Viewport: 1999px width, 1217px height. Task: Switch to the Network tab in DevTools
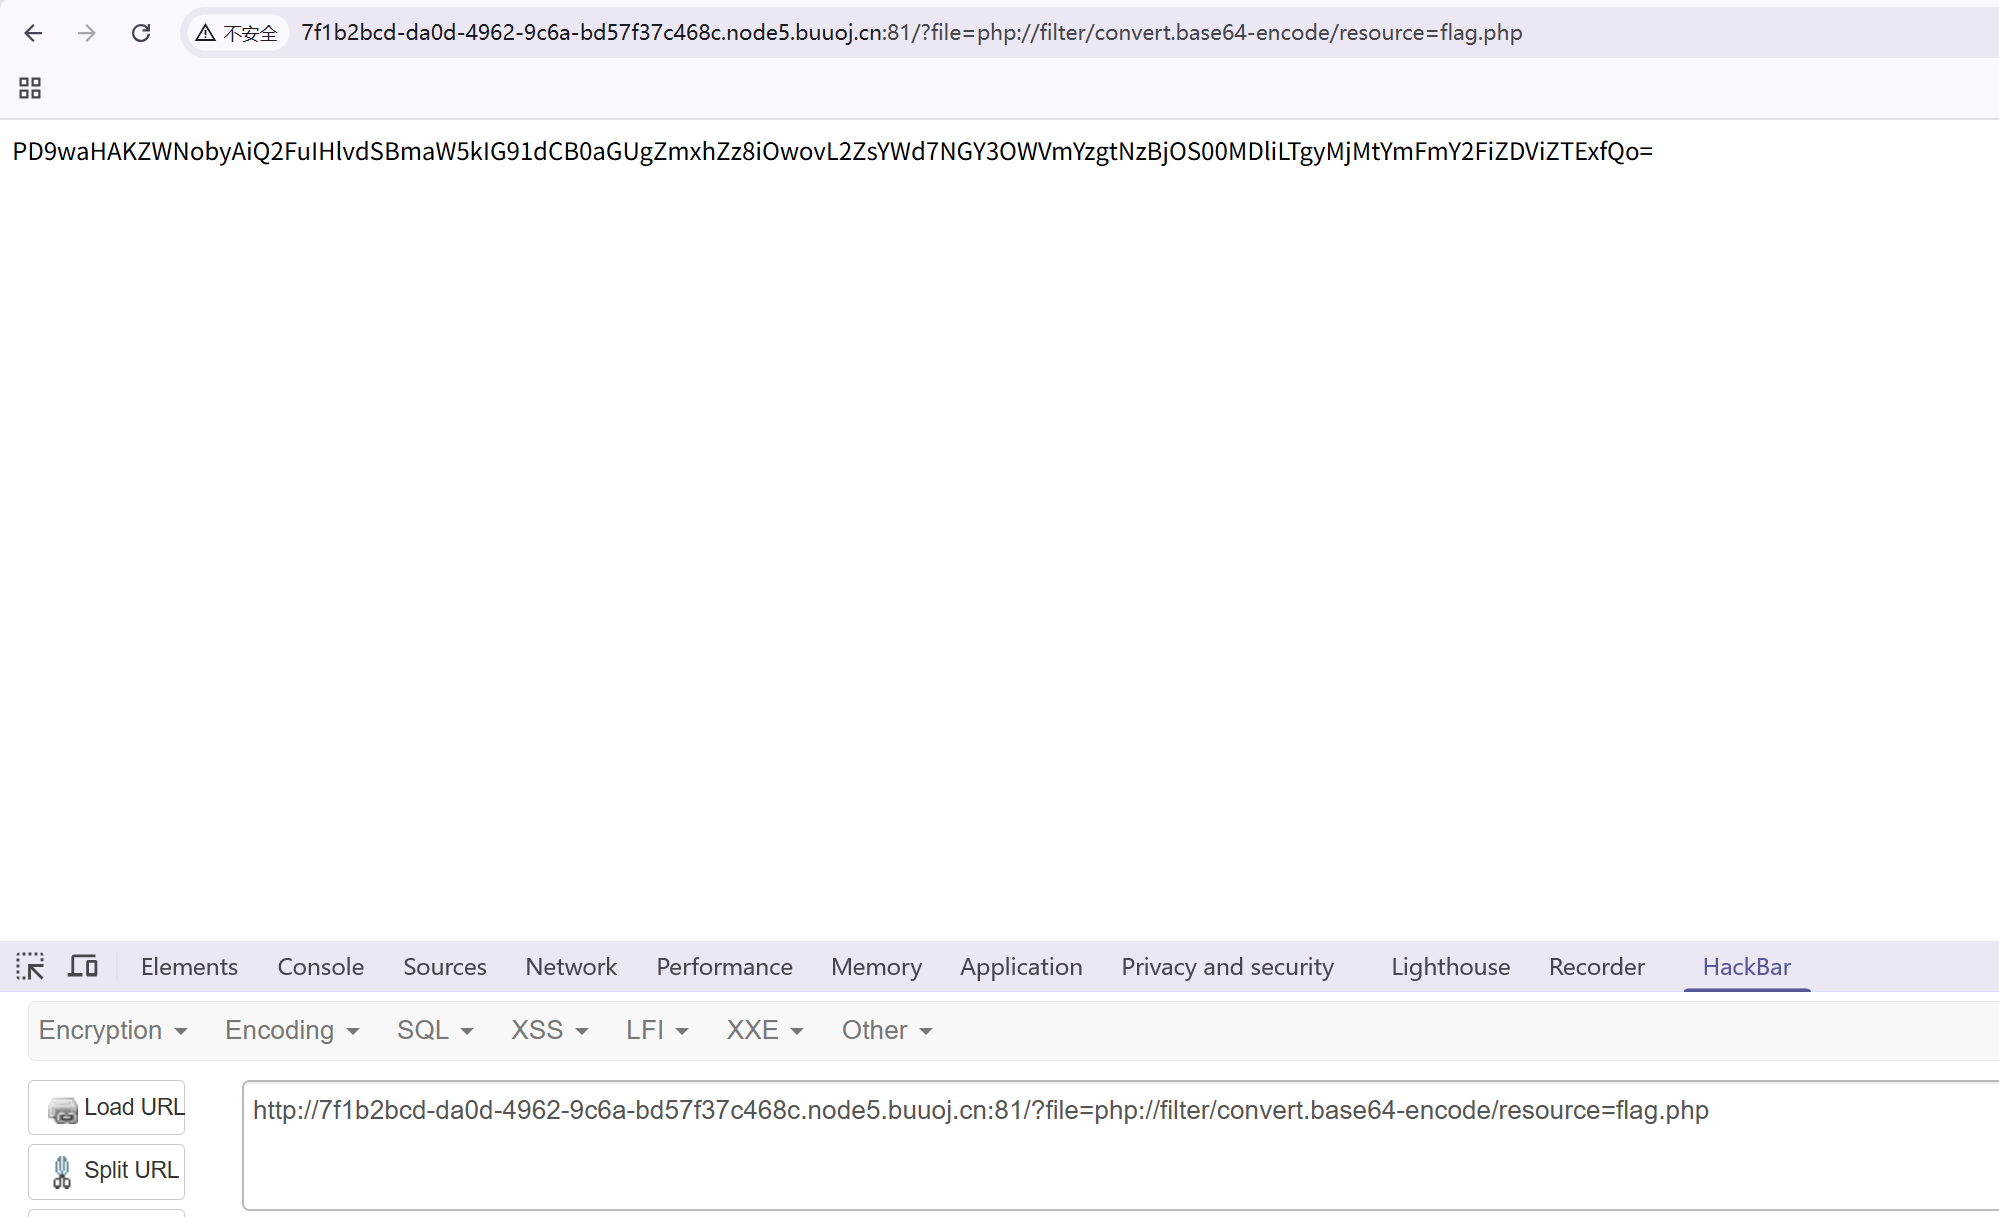570,966
